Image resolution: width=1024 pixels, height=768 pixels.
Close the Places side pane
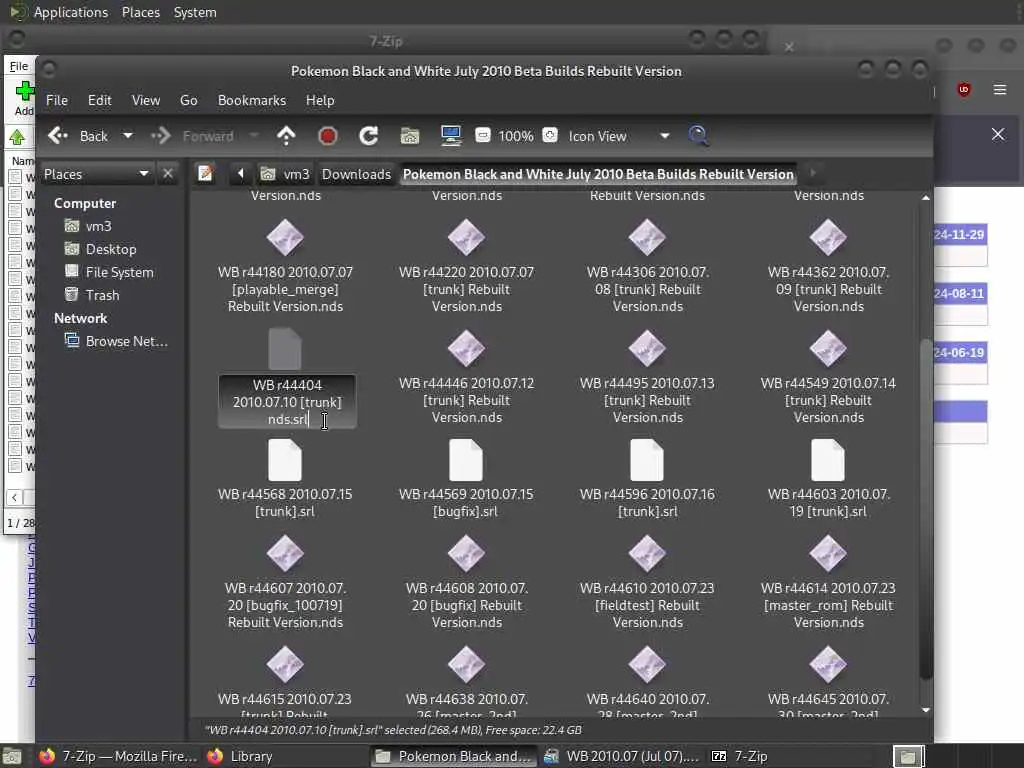168,174
